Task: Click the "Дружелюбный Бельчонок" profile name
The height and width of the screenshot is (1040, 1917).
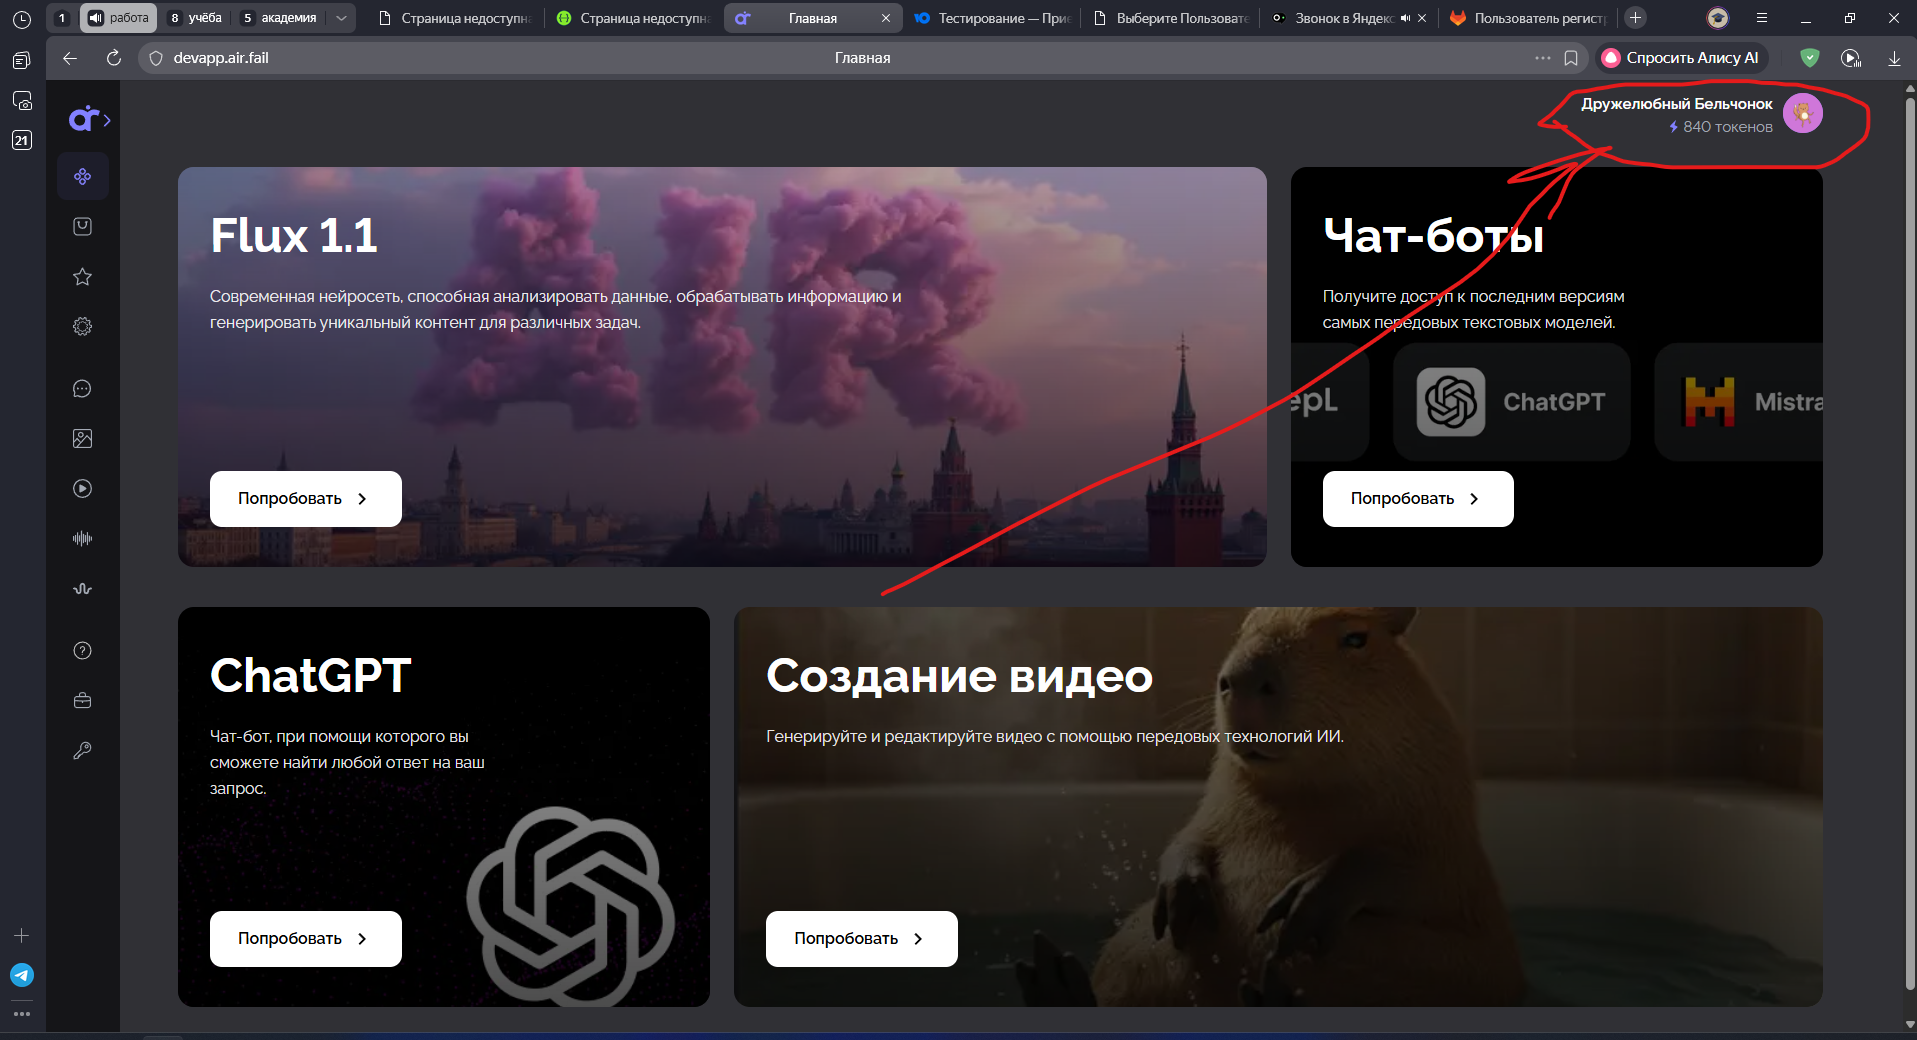Action: (1676, 104)
